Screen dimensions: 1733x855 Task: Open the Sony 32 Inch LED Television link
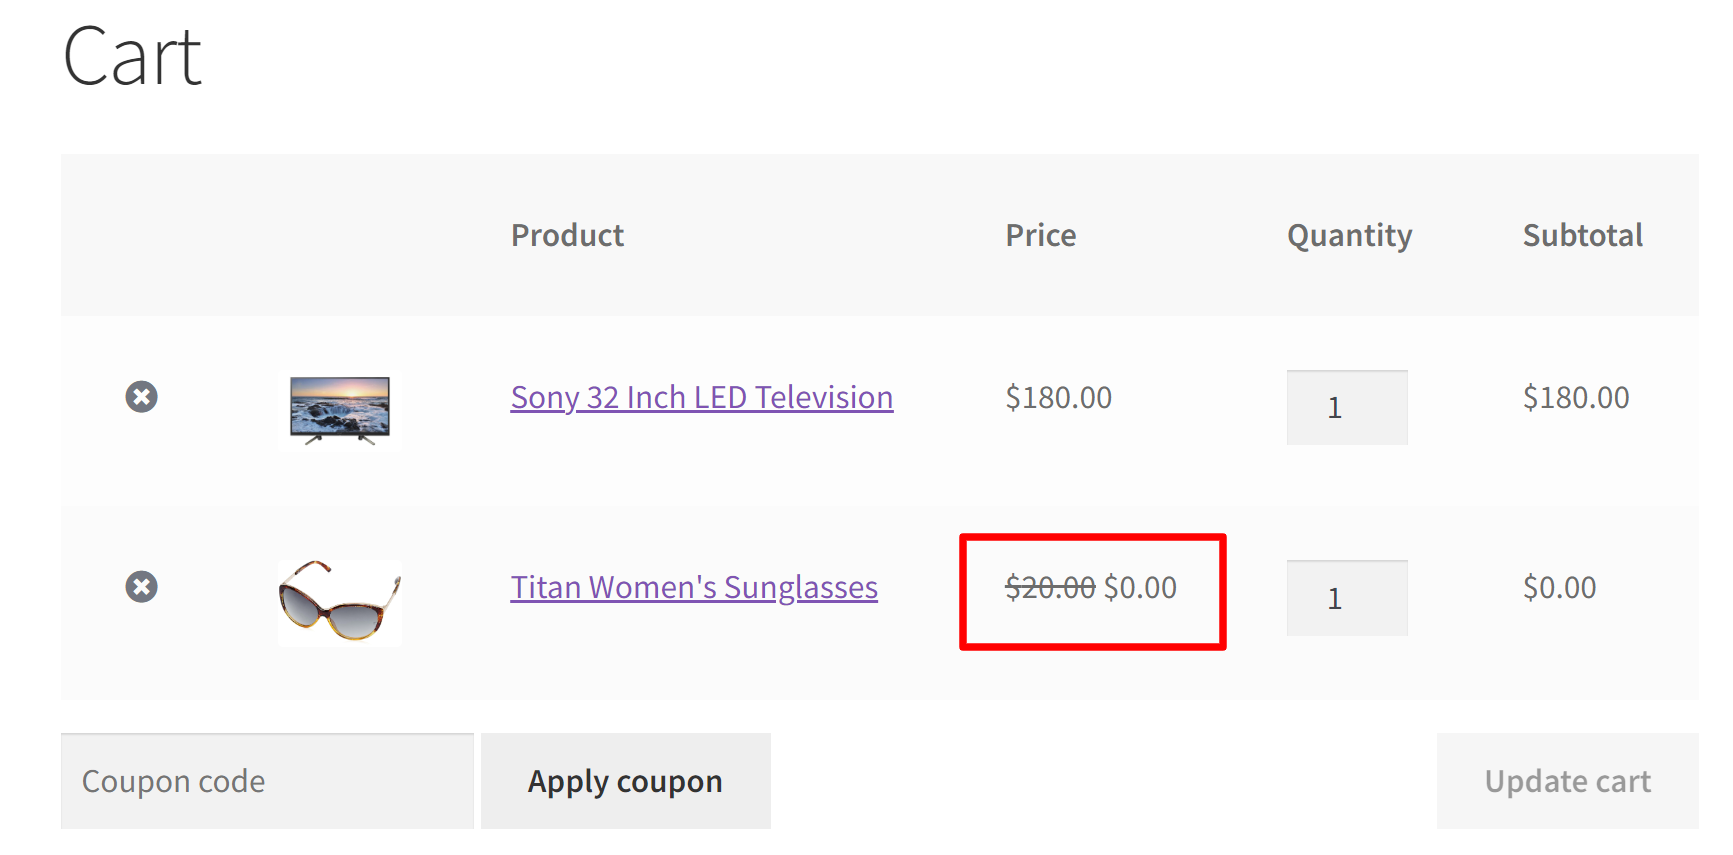[701, 398]
